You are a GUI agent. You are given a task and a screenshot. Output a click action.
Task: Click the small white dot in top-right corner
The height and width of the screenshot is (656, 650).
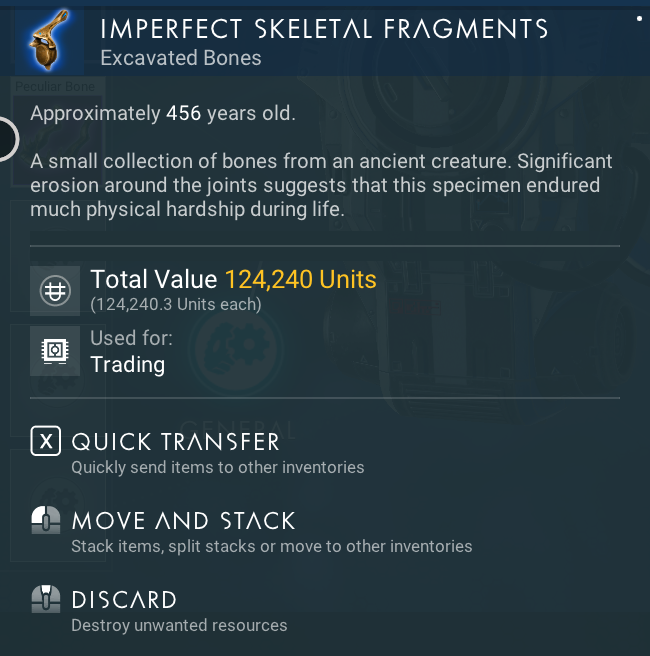point(639,18)
